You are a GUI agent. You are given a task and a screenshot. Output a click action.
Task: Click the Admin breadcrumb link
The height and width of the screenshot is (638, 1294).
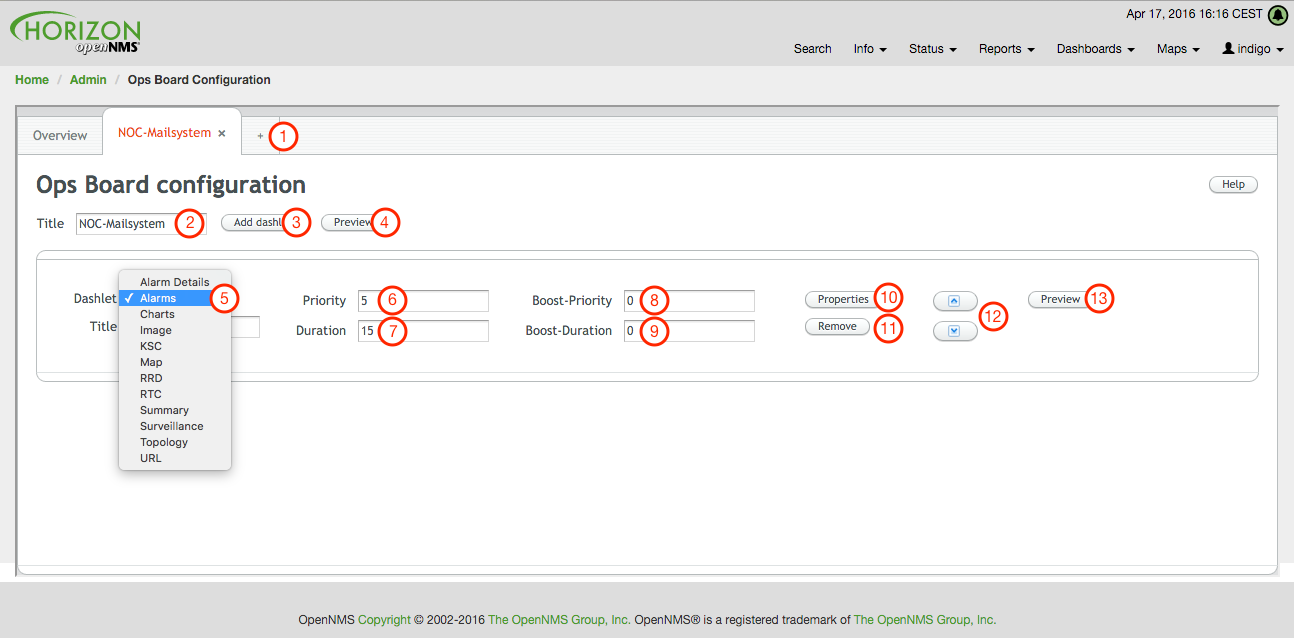[88, 80]
